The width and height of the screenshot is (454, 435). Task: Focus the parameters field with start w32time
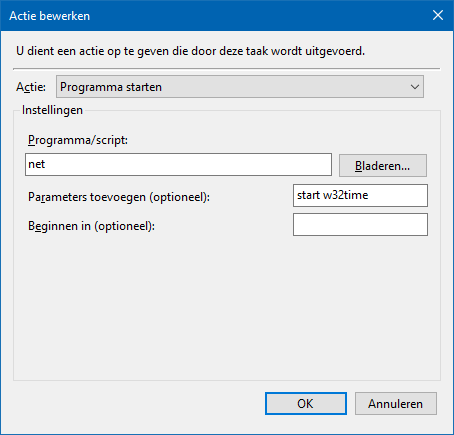pyautogui.click(x=360, y=195)
